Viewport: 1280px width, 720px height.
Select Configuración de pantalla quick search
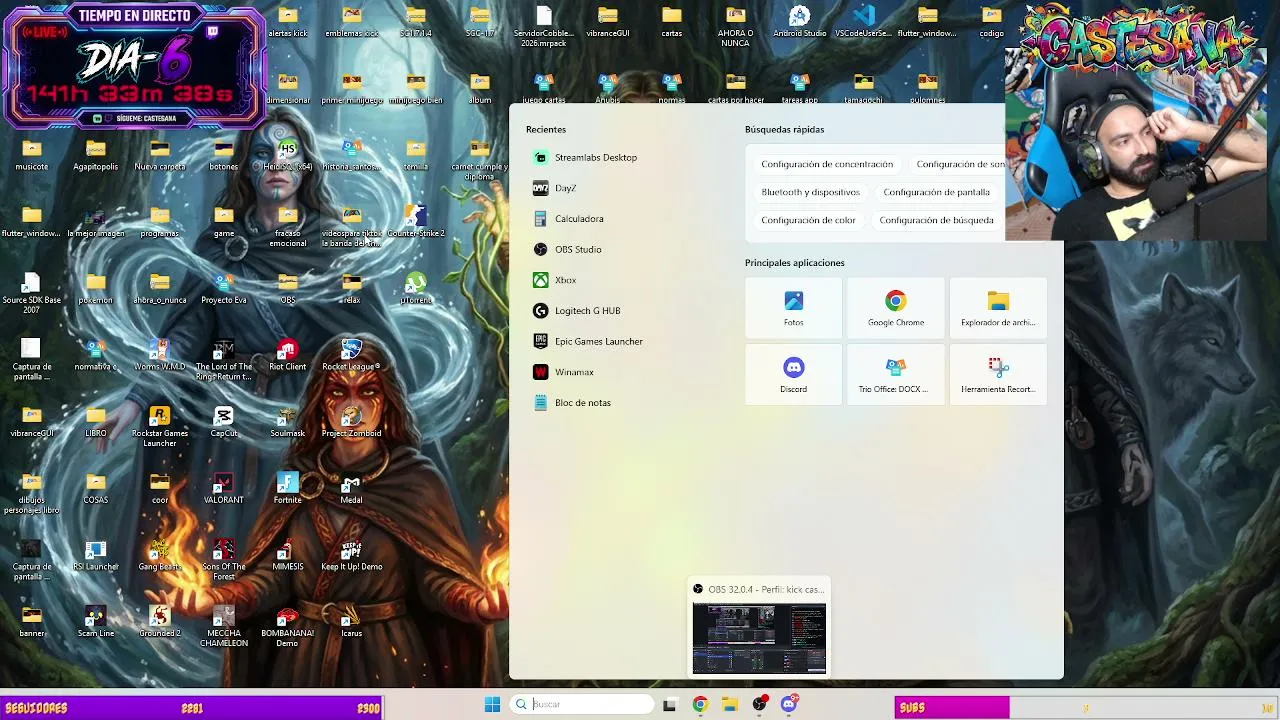coord(936,192)
